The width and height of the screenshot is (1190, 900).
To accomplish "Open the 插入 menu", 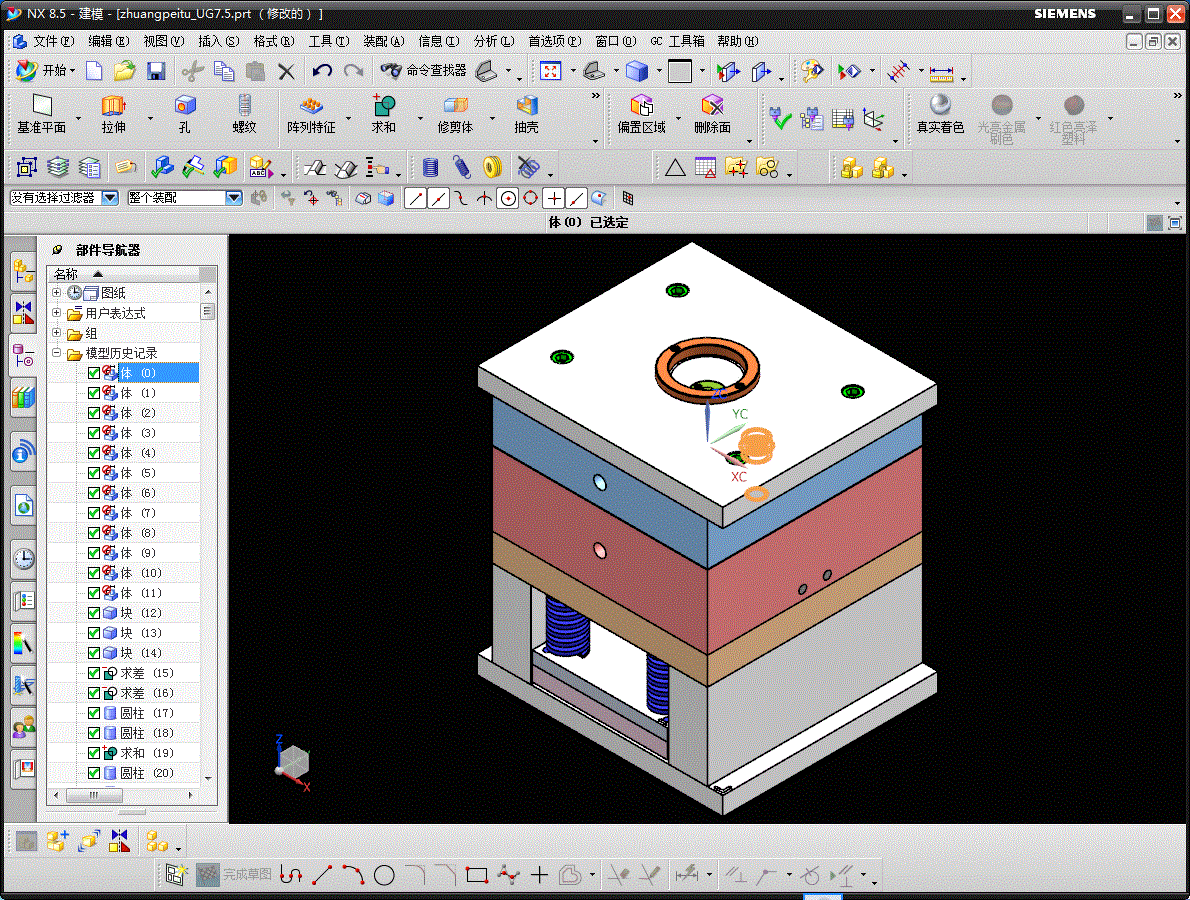I will [218, 41].
